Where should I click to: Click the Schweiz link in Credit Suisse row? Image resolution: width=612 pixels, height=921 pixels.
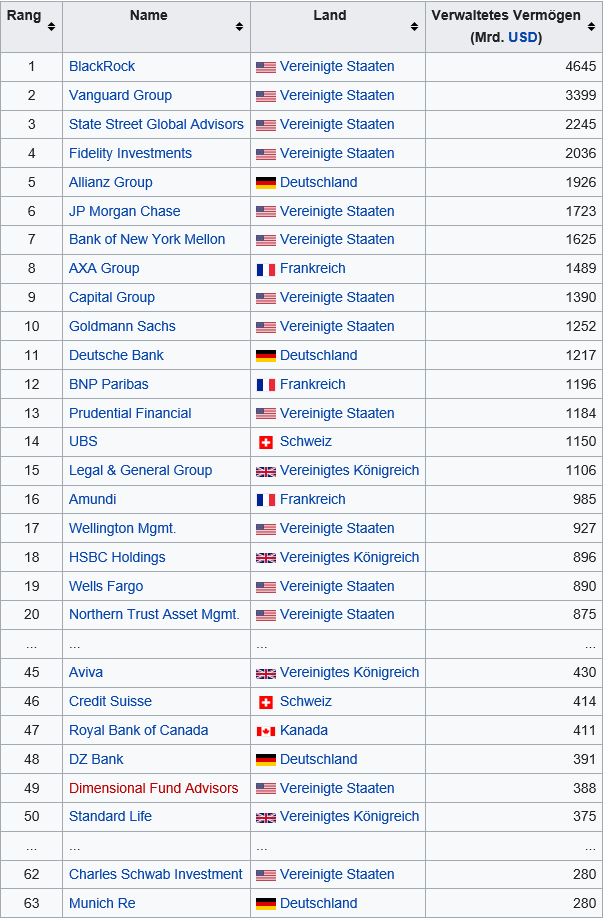305,702
